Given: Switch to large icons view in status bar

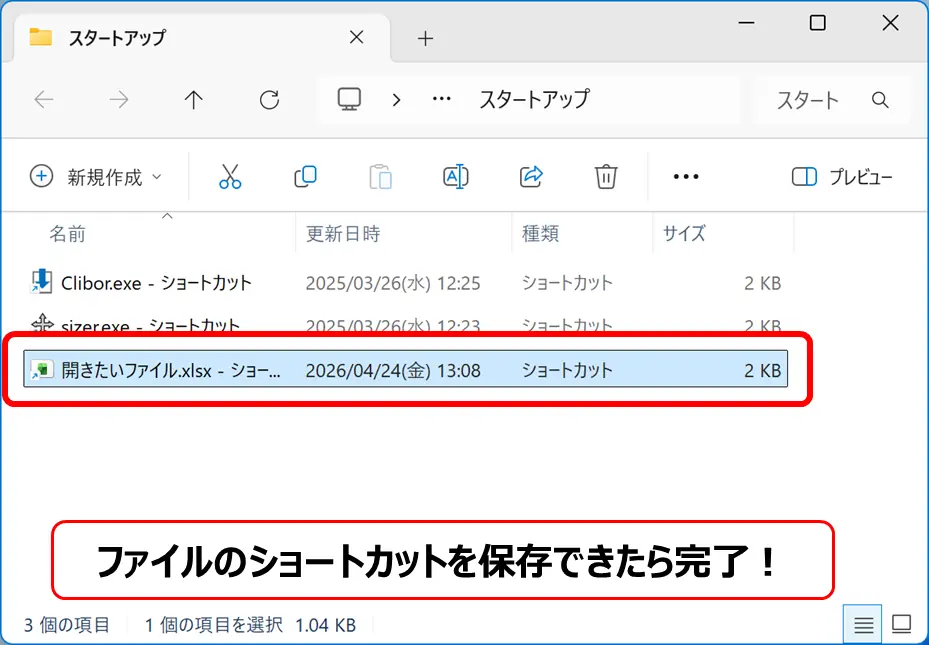Looking at the screenshot, I should 901,625.
